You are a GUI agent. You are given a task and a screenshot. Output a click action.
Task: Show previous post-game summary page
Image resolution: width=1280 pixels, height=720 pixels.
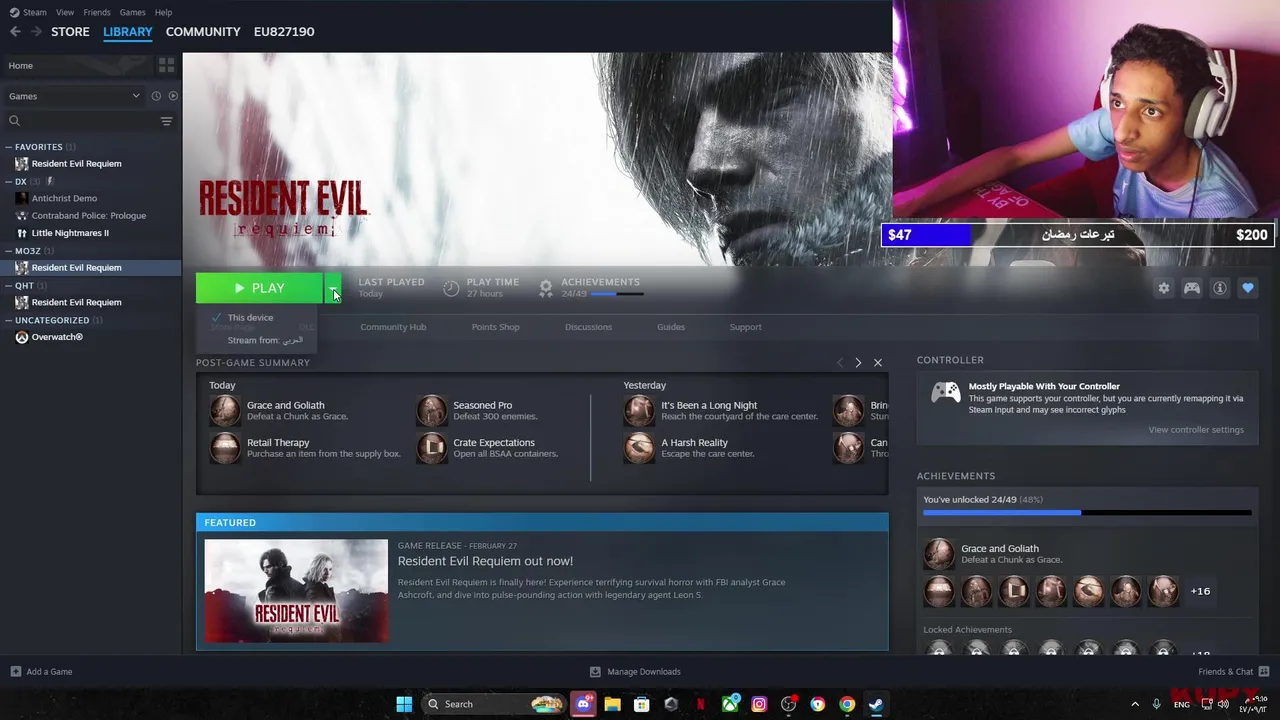coord(840,363)
